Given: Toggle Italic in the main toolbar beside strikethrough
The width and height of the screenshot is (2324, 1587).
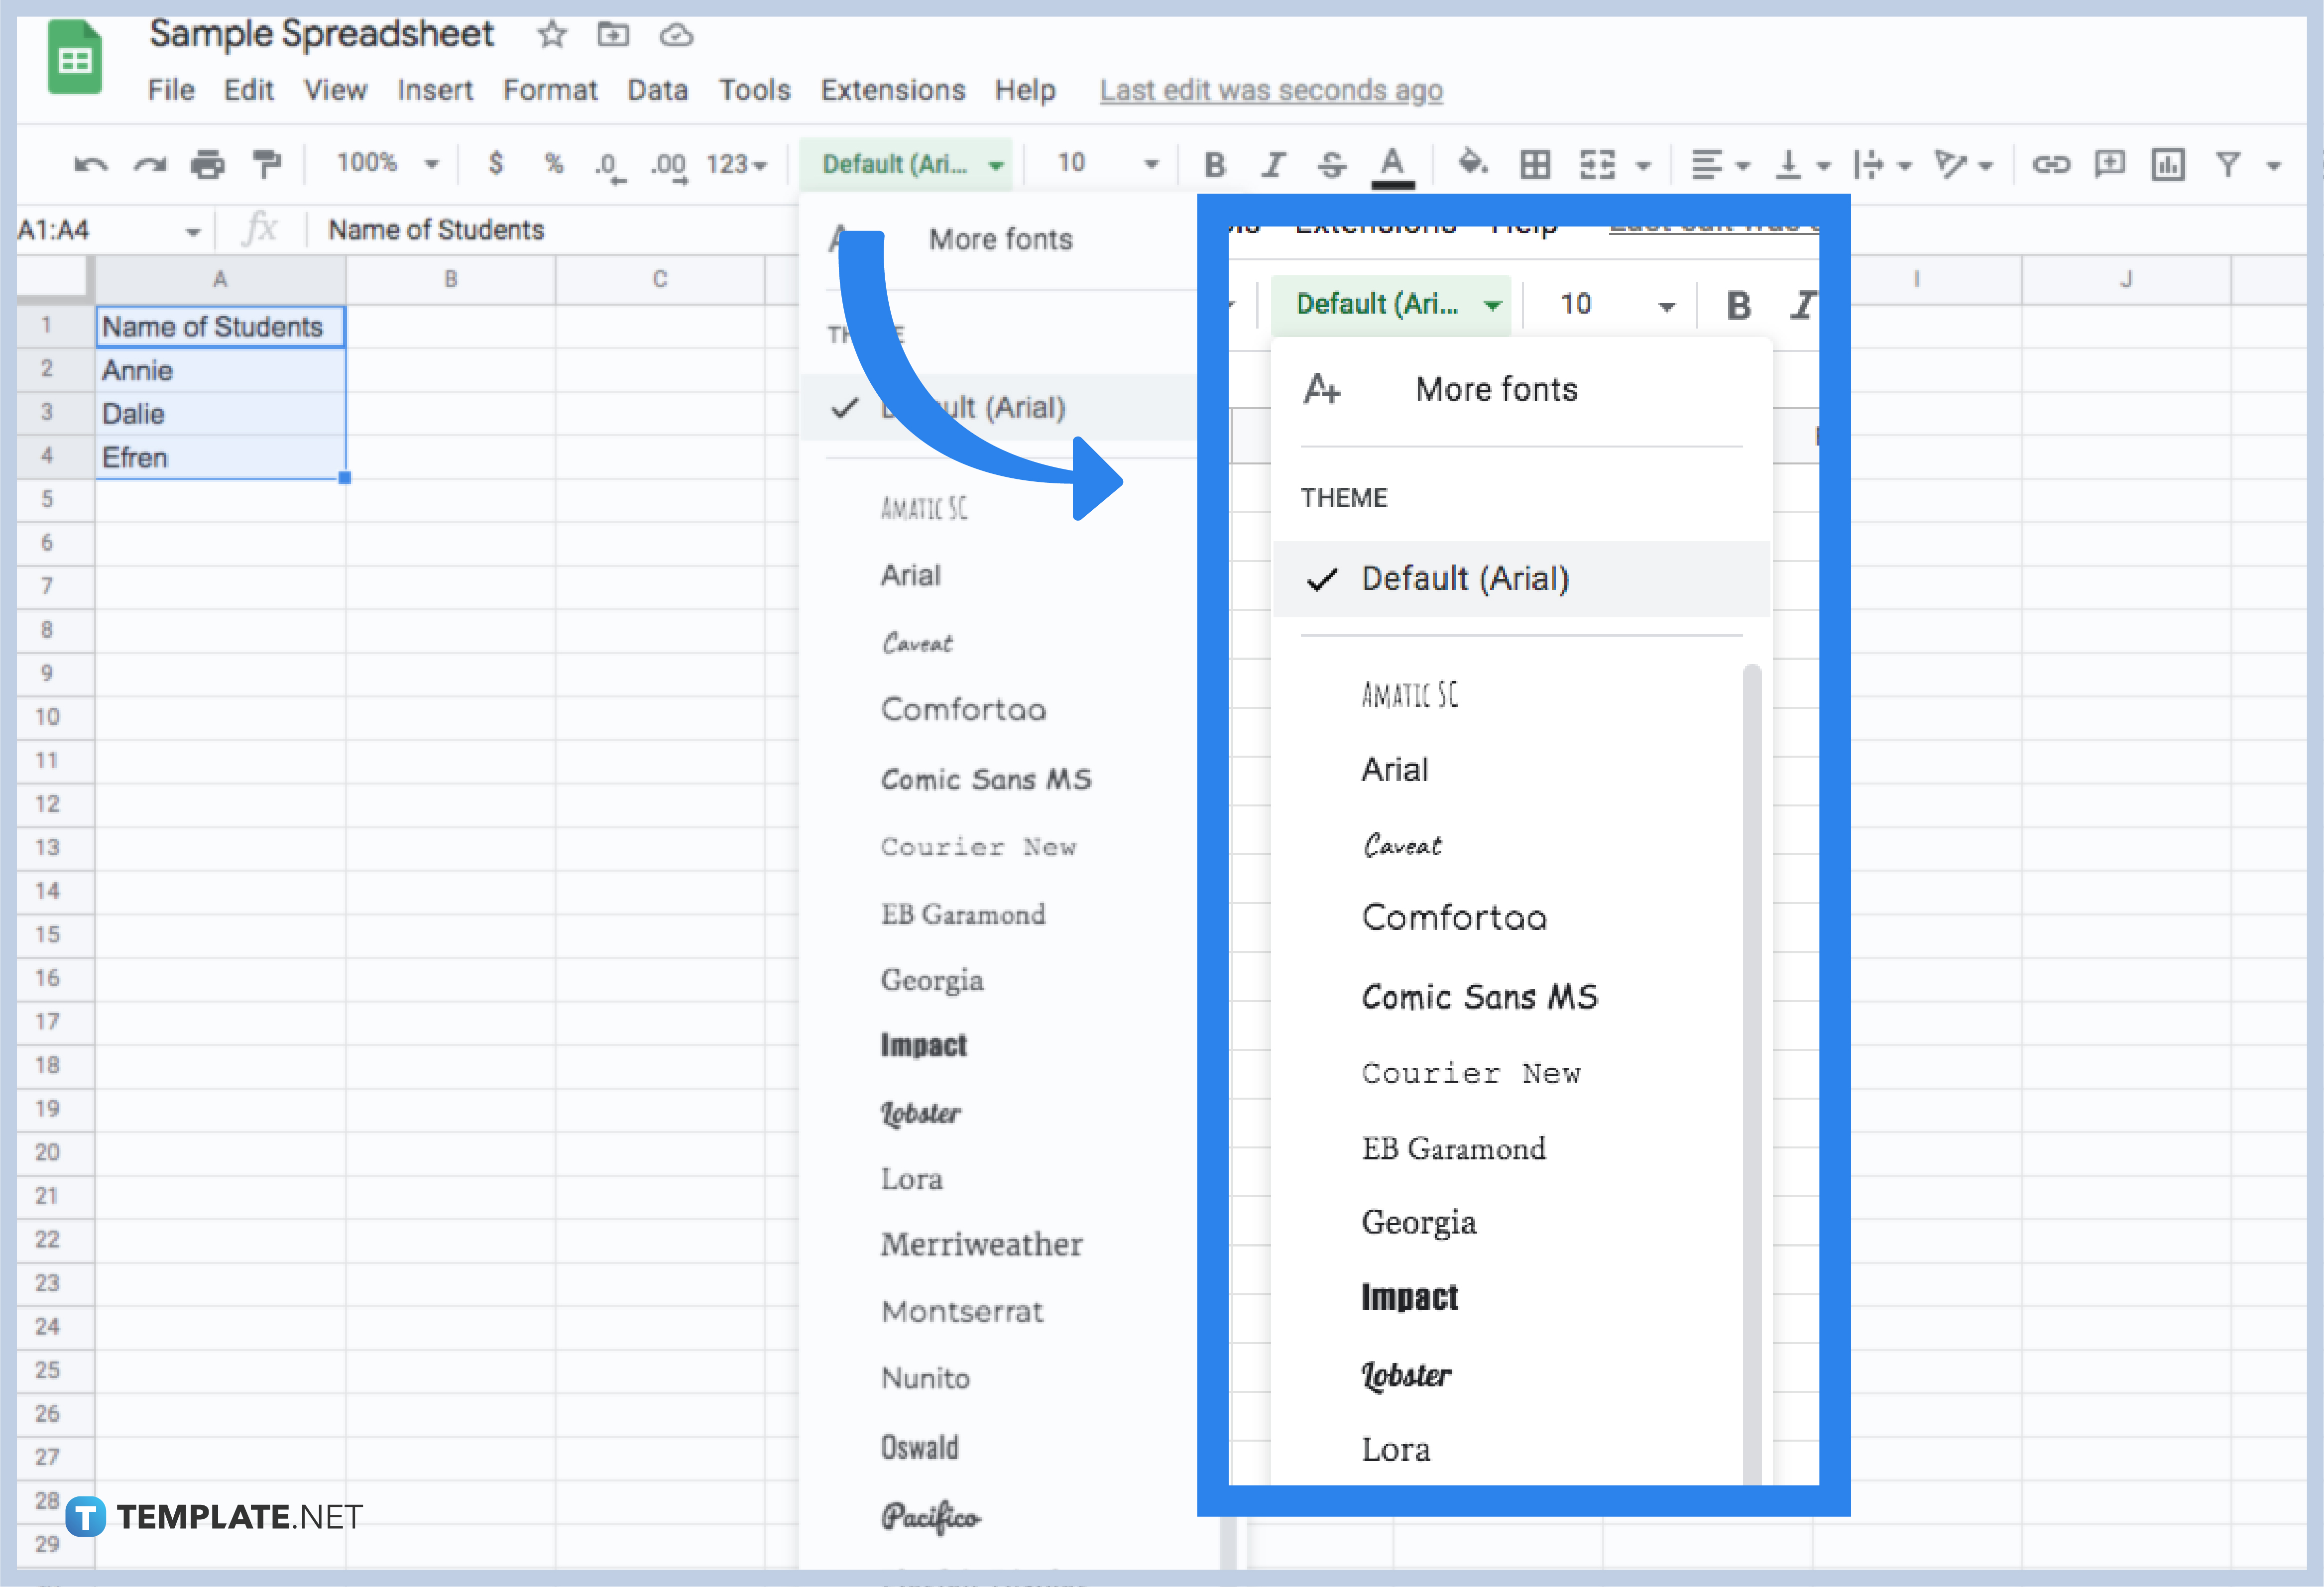Looking at the screenshot, I should [1273, 164].
